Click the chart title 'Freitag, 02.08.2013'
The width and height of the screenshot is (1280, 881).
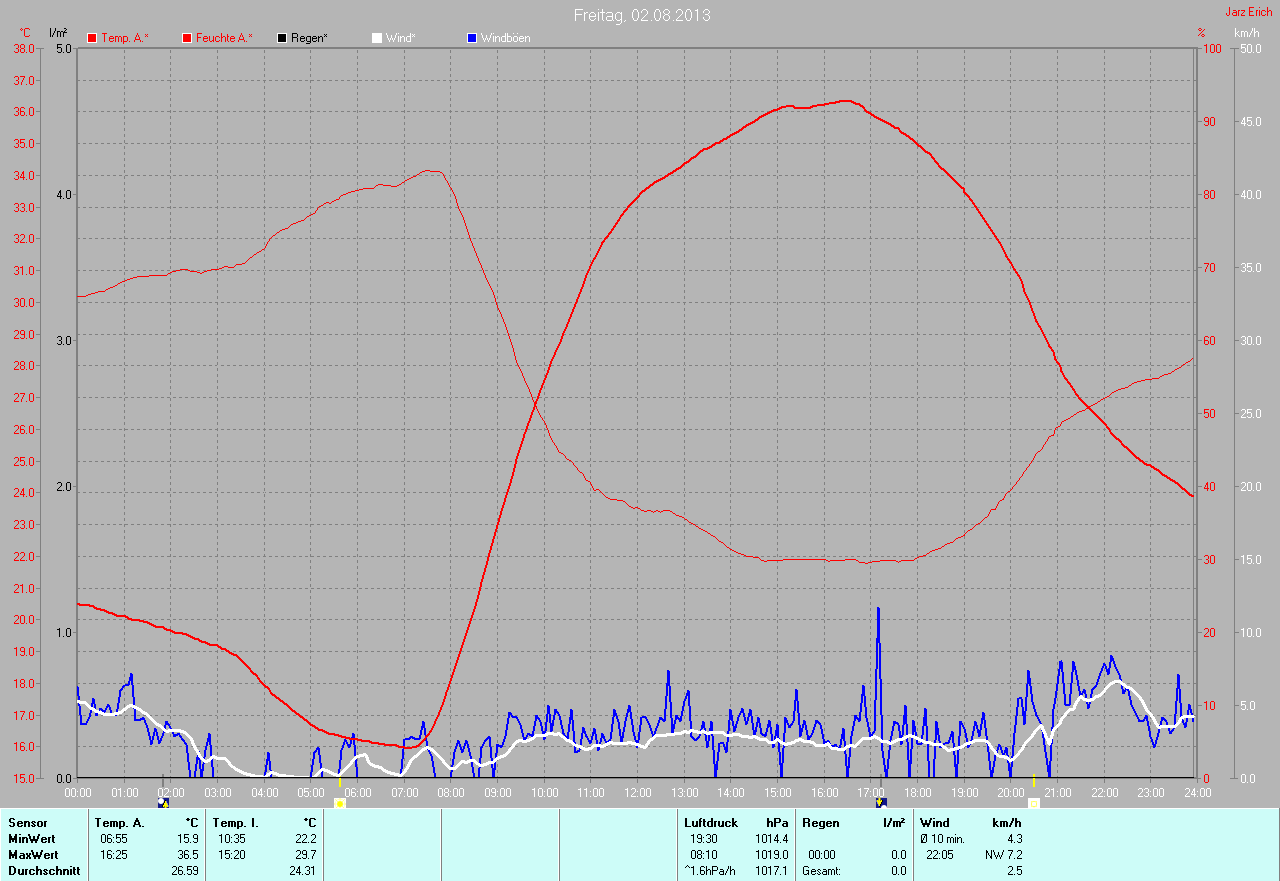[x=642, y=15]
